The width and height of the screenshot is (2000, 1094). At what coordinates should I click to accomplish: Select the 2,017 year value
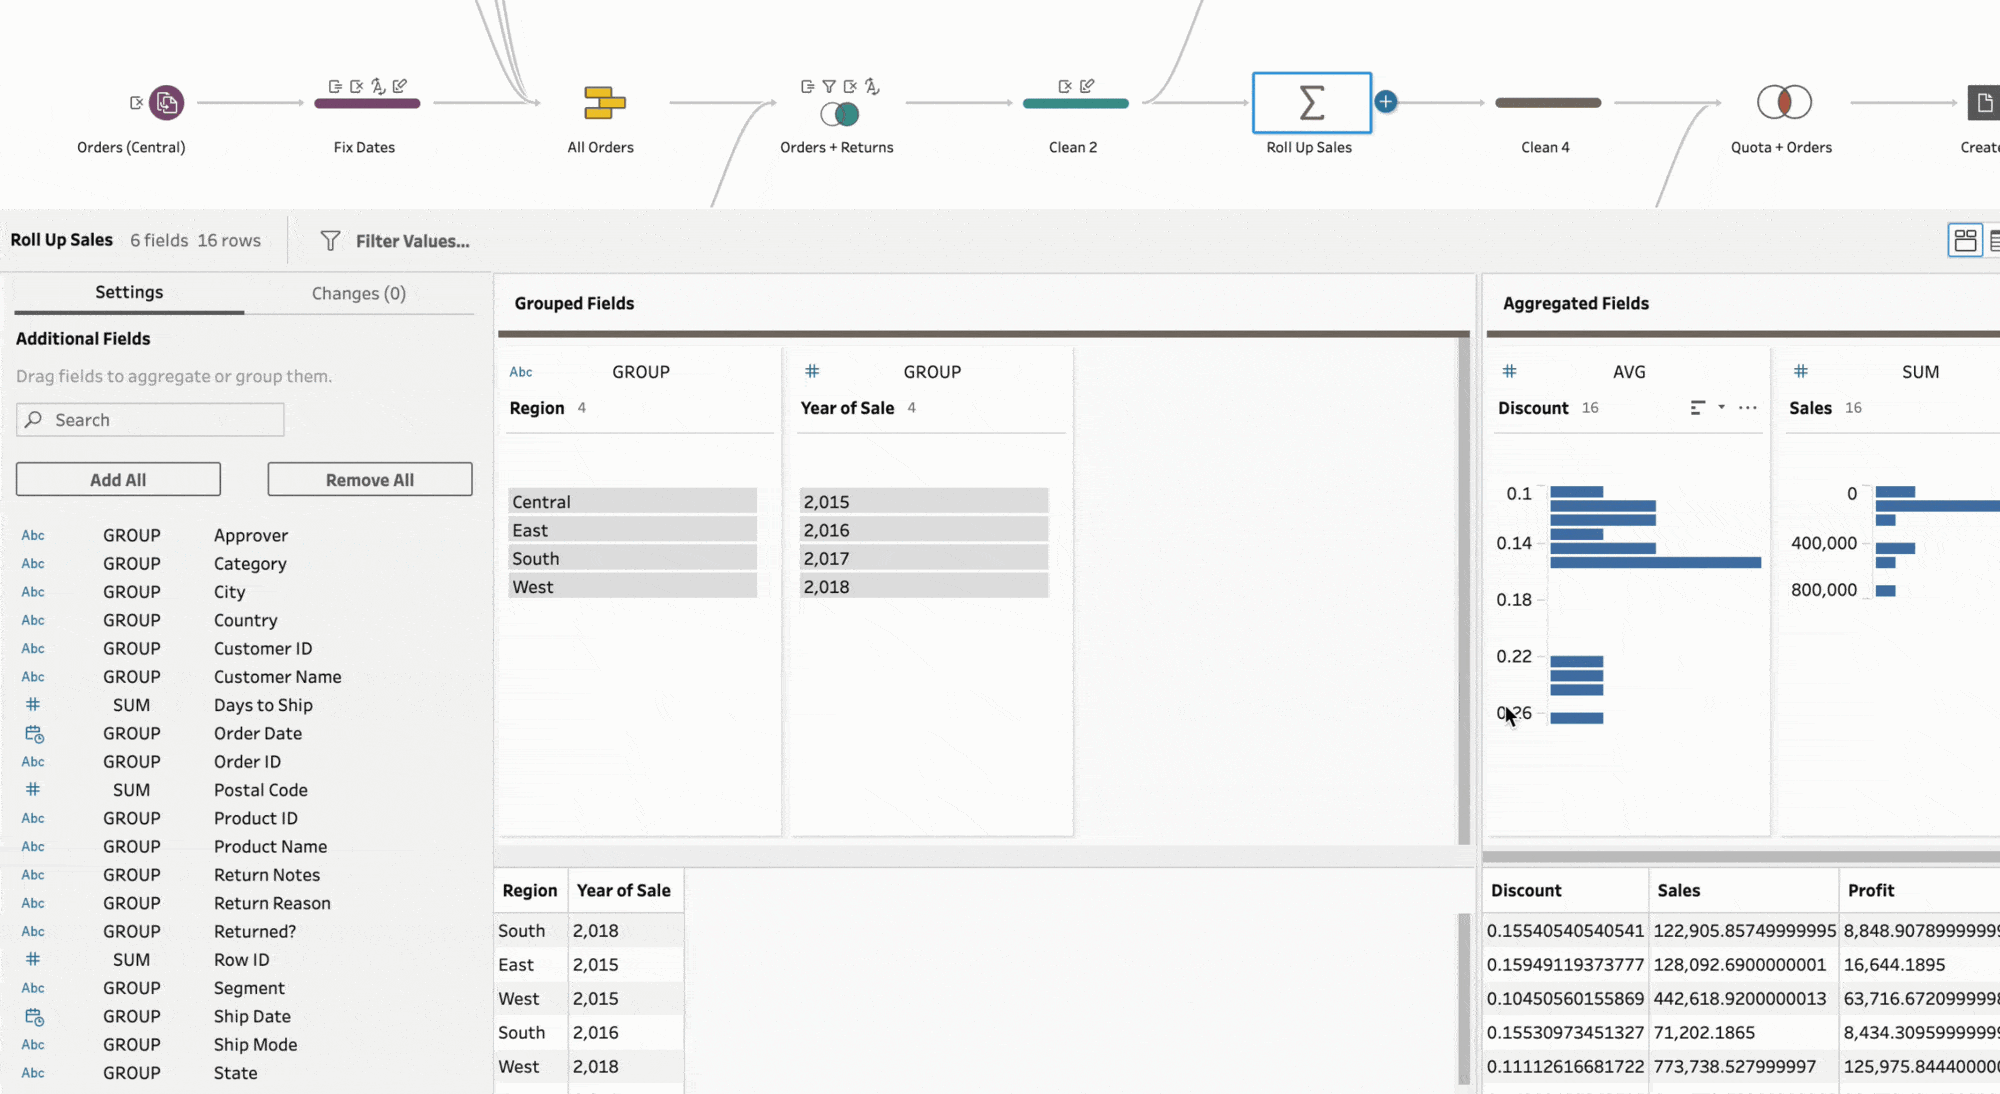pyautogui.click(x=923, y=559)
